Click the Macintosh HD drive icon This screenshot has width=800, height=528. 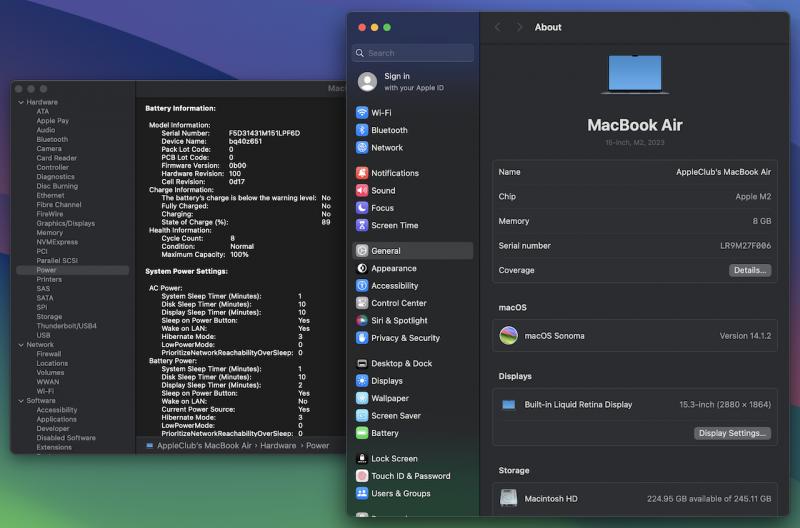[508, 498]
